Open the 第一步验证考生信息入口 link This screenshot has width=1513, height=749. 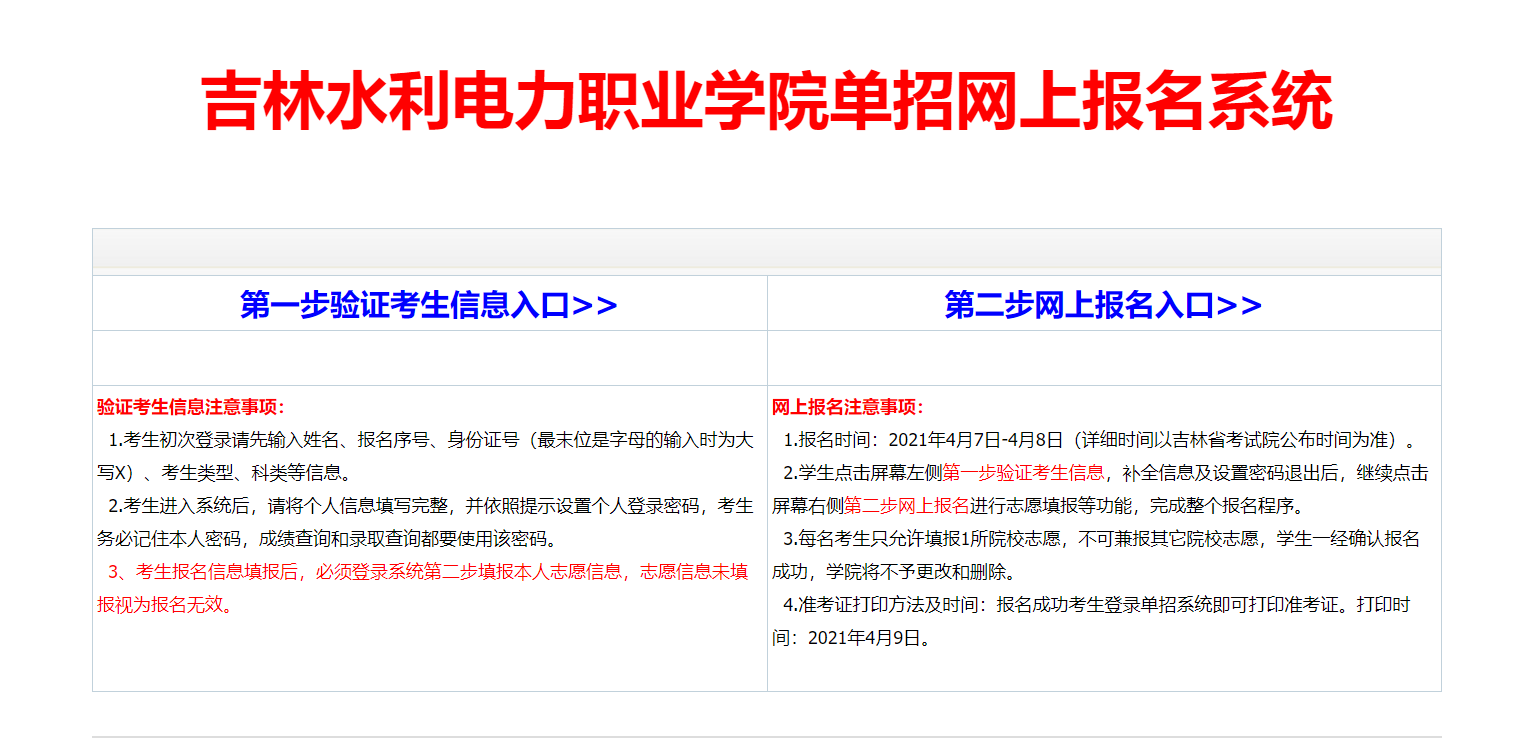(428, 305)
